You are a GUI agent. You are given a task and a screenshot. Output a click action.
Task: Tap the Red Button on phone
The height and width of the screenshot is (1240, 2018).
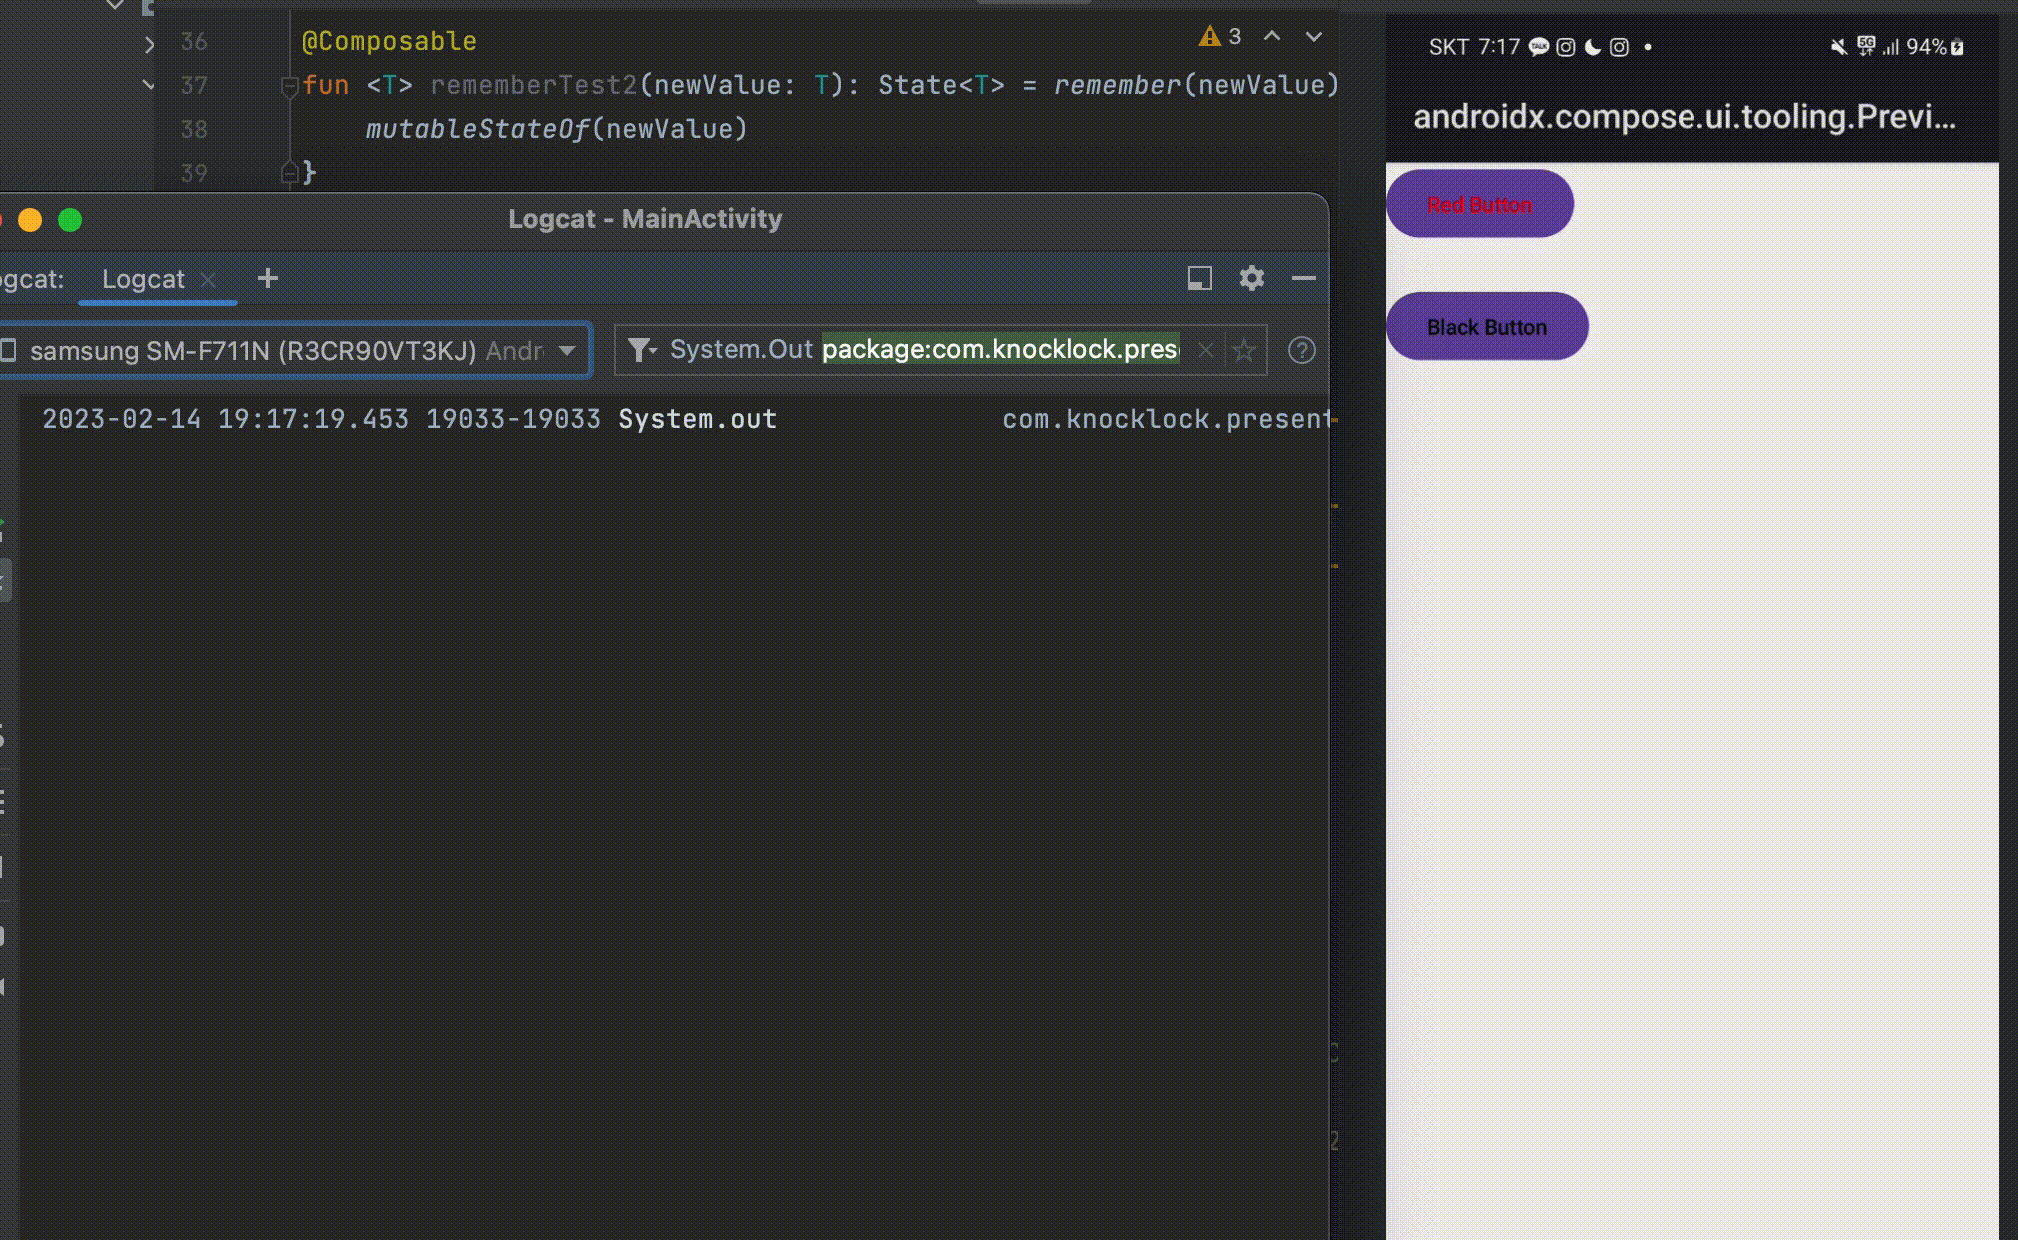coord(1479,204)
